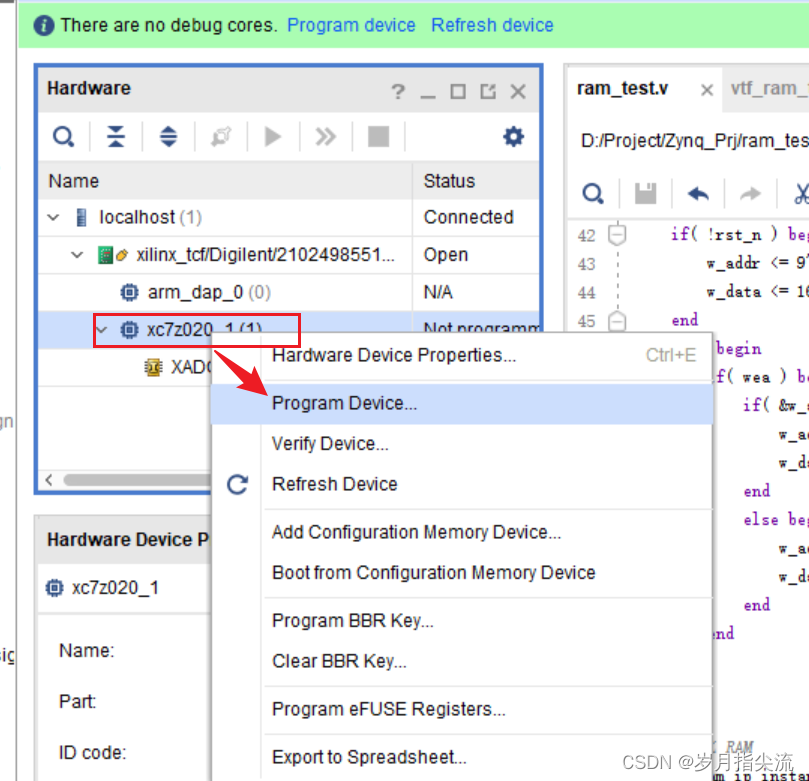Viewport: 809px width, 781px height.
Task: Click the undo arrow in editor toolbar
Action: pos(698,194)
